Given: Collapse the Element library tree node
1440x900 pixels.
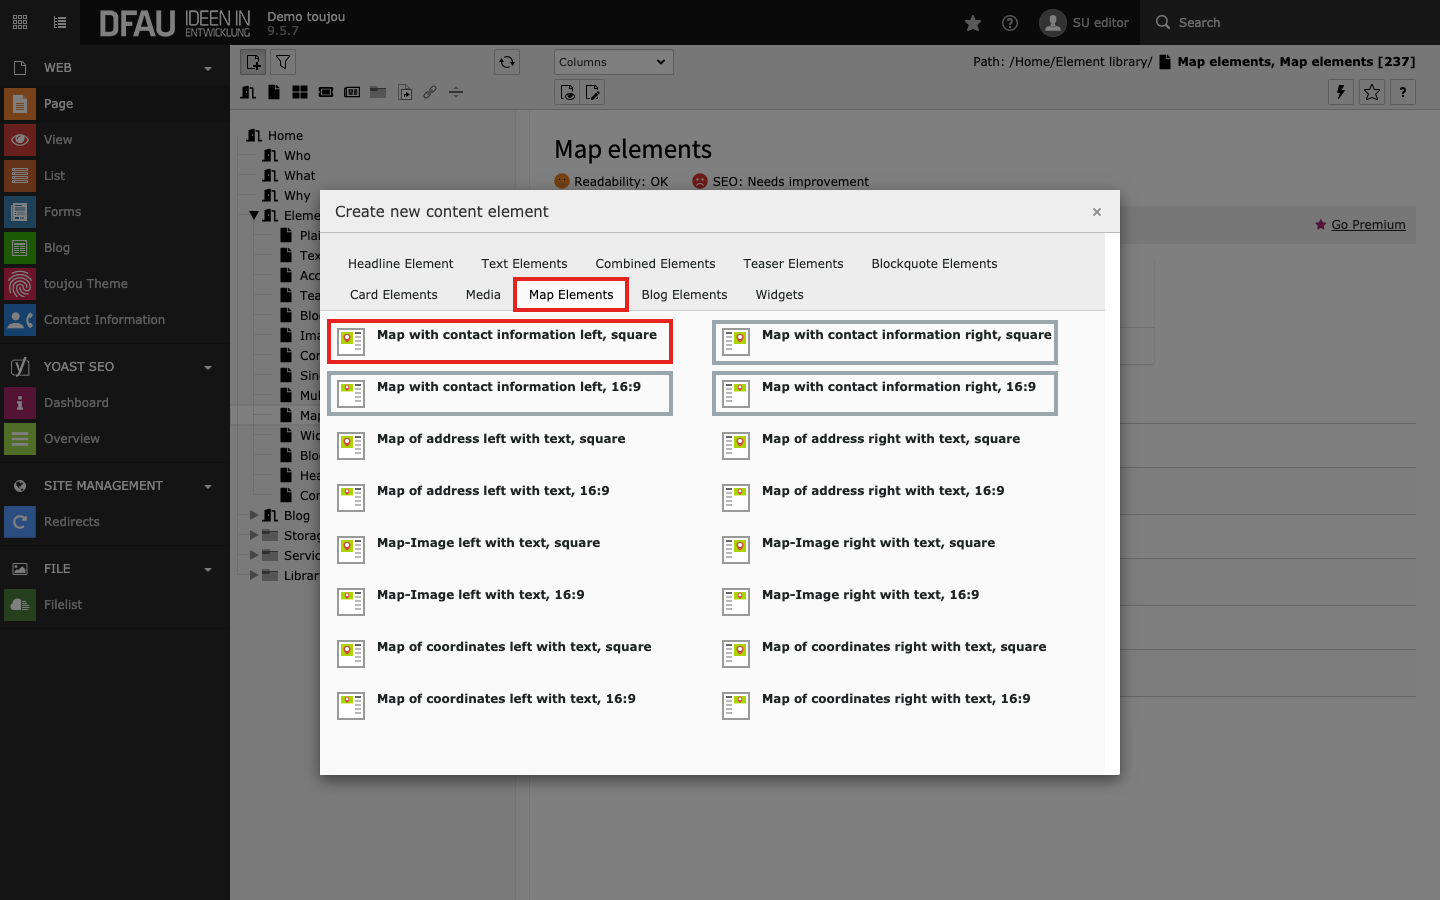Looking at the screenshot, I should (254, 215).
